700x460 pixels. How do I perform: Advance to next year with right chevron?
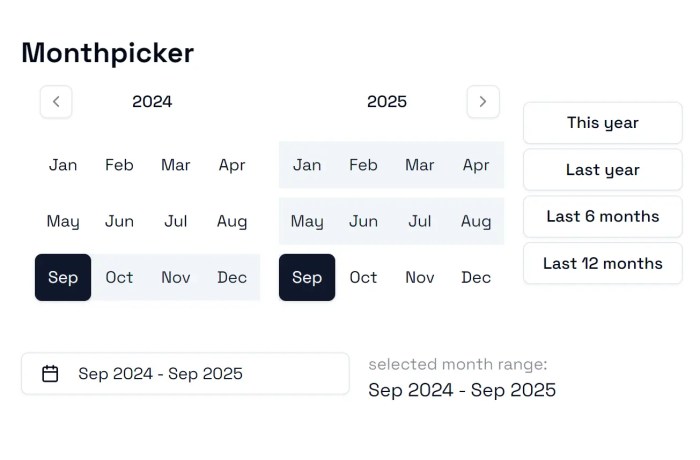point(483,102)
